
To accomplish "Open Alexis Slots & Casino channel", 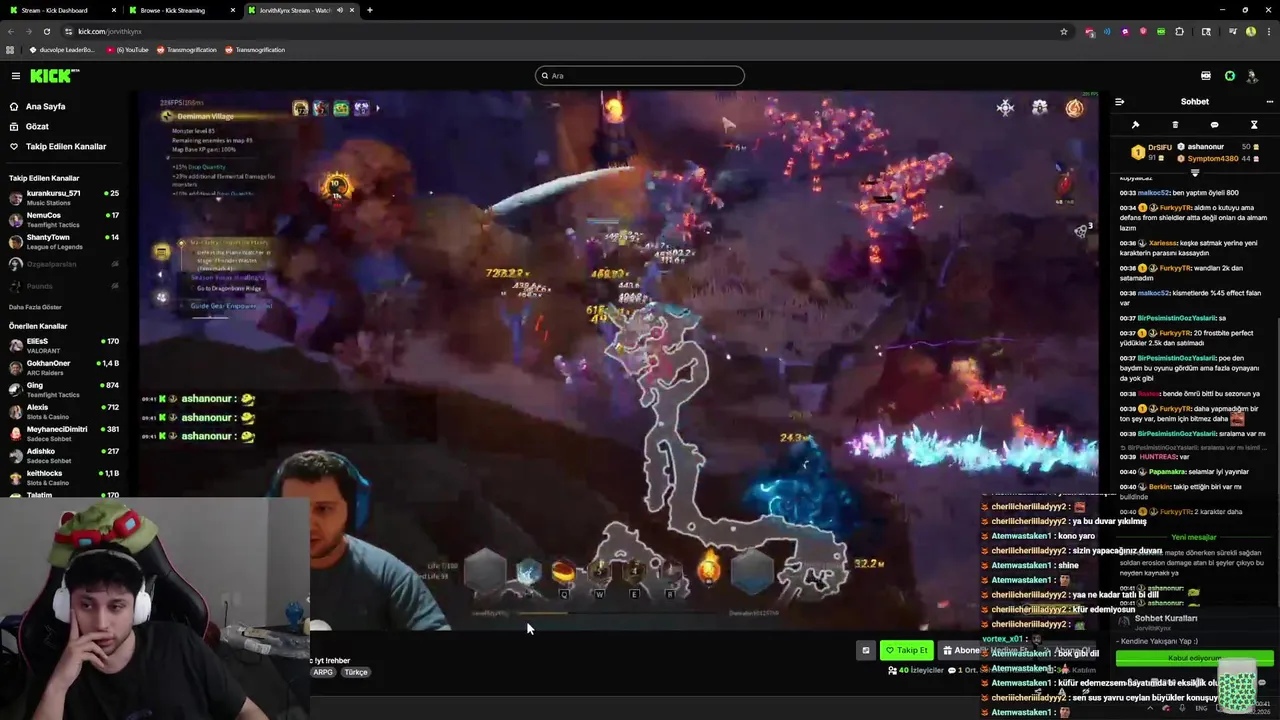I will click(64, 412).
